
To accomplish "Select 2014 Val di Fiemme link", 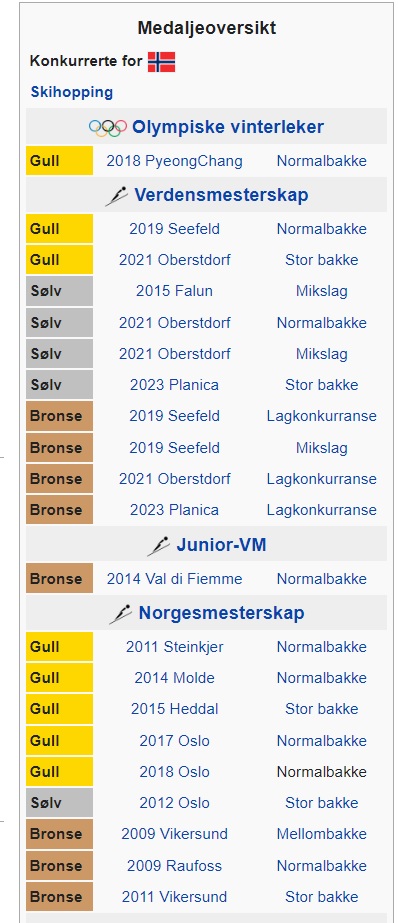I will (x=174, y=579).
